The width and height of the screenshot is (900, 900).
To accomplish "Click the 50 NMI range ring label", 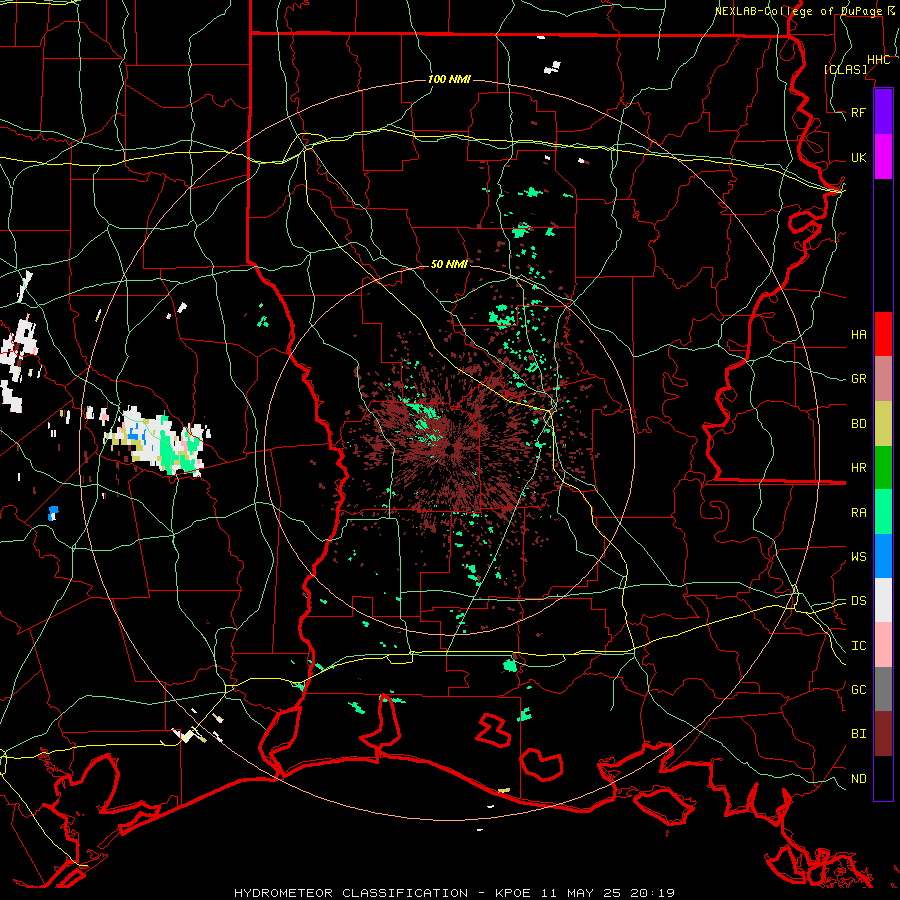I will [449, 264].
